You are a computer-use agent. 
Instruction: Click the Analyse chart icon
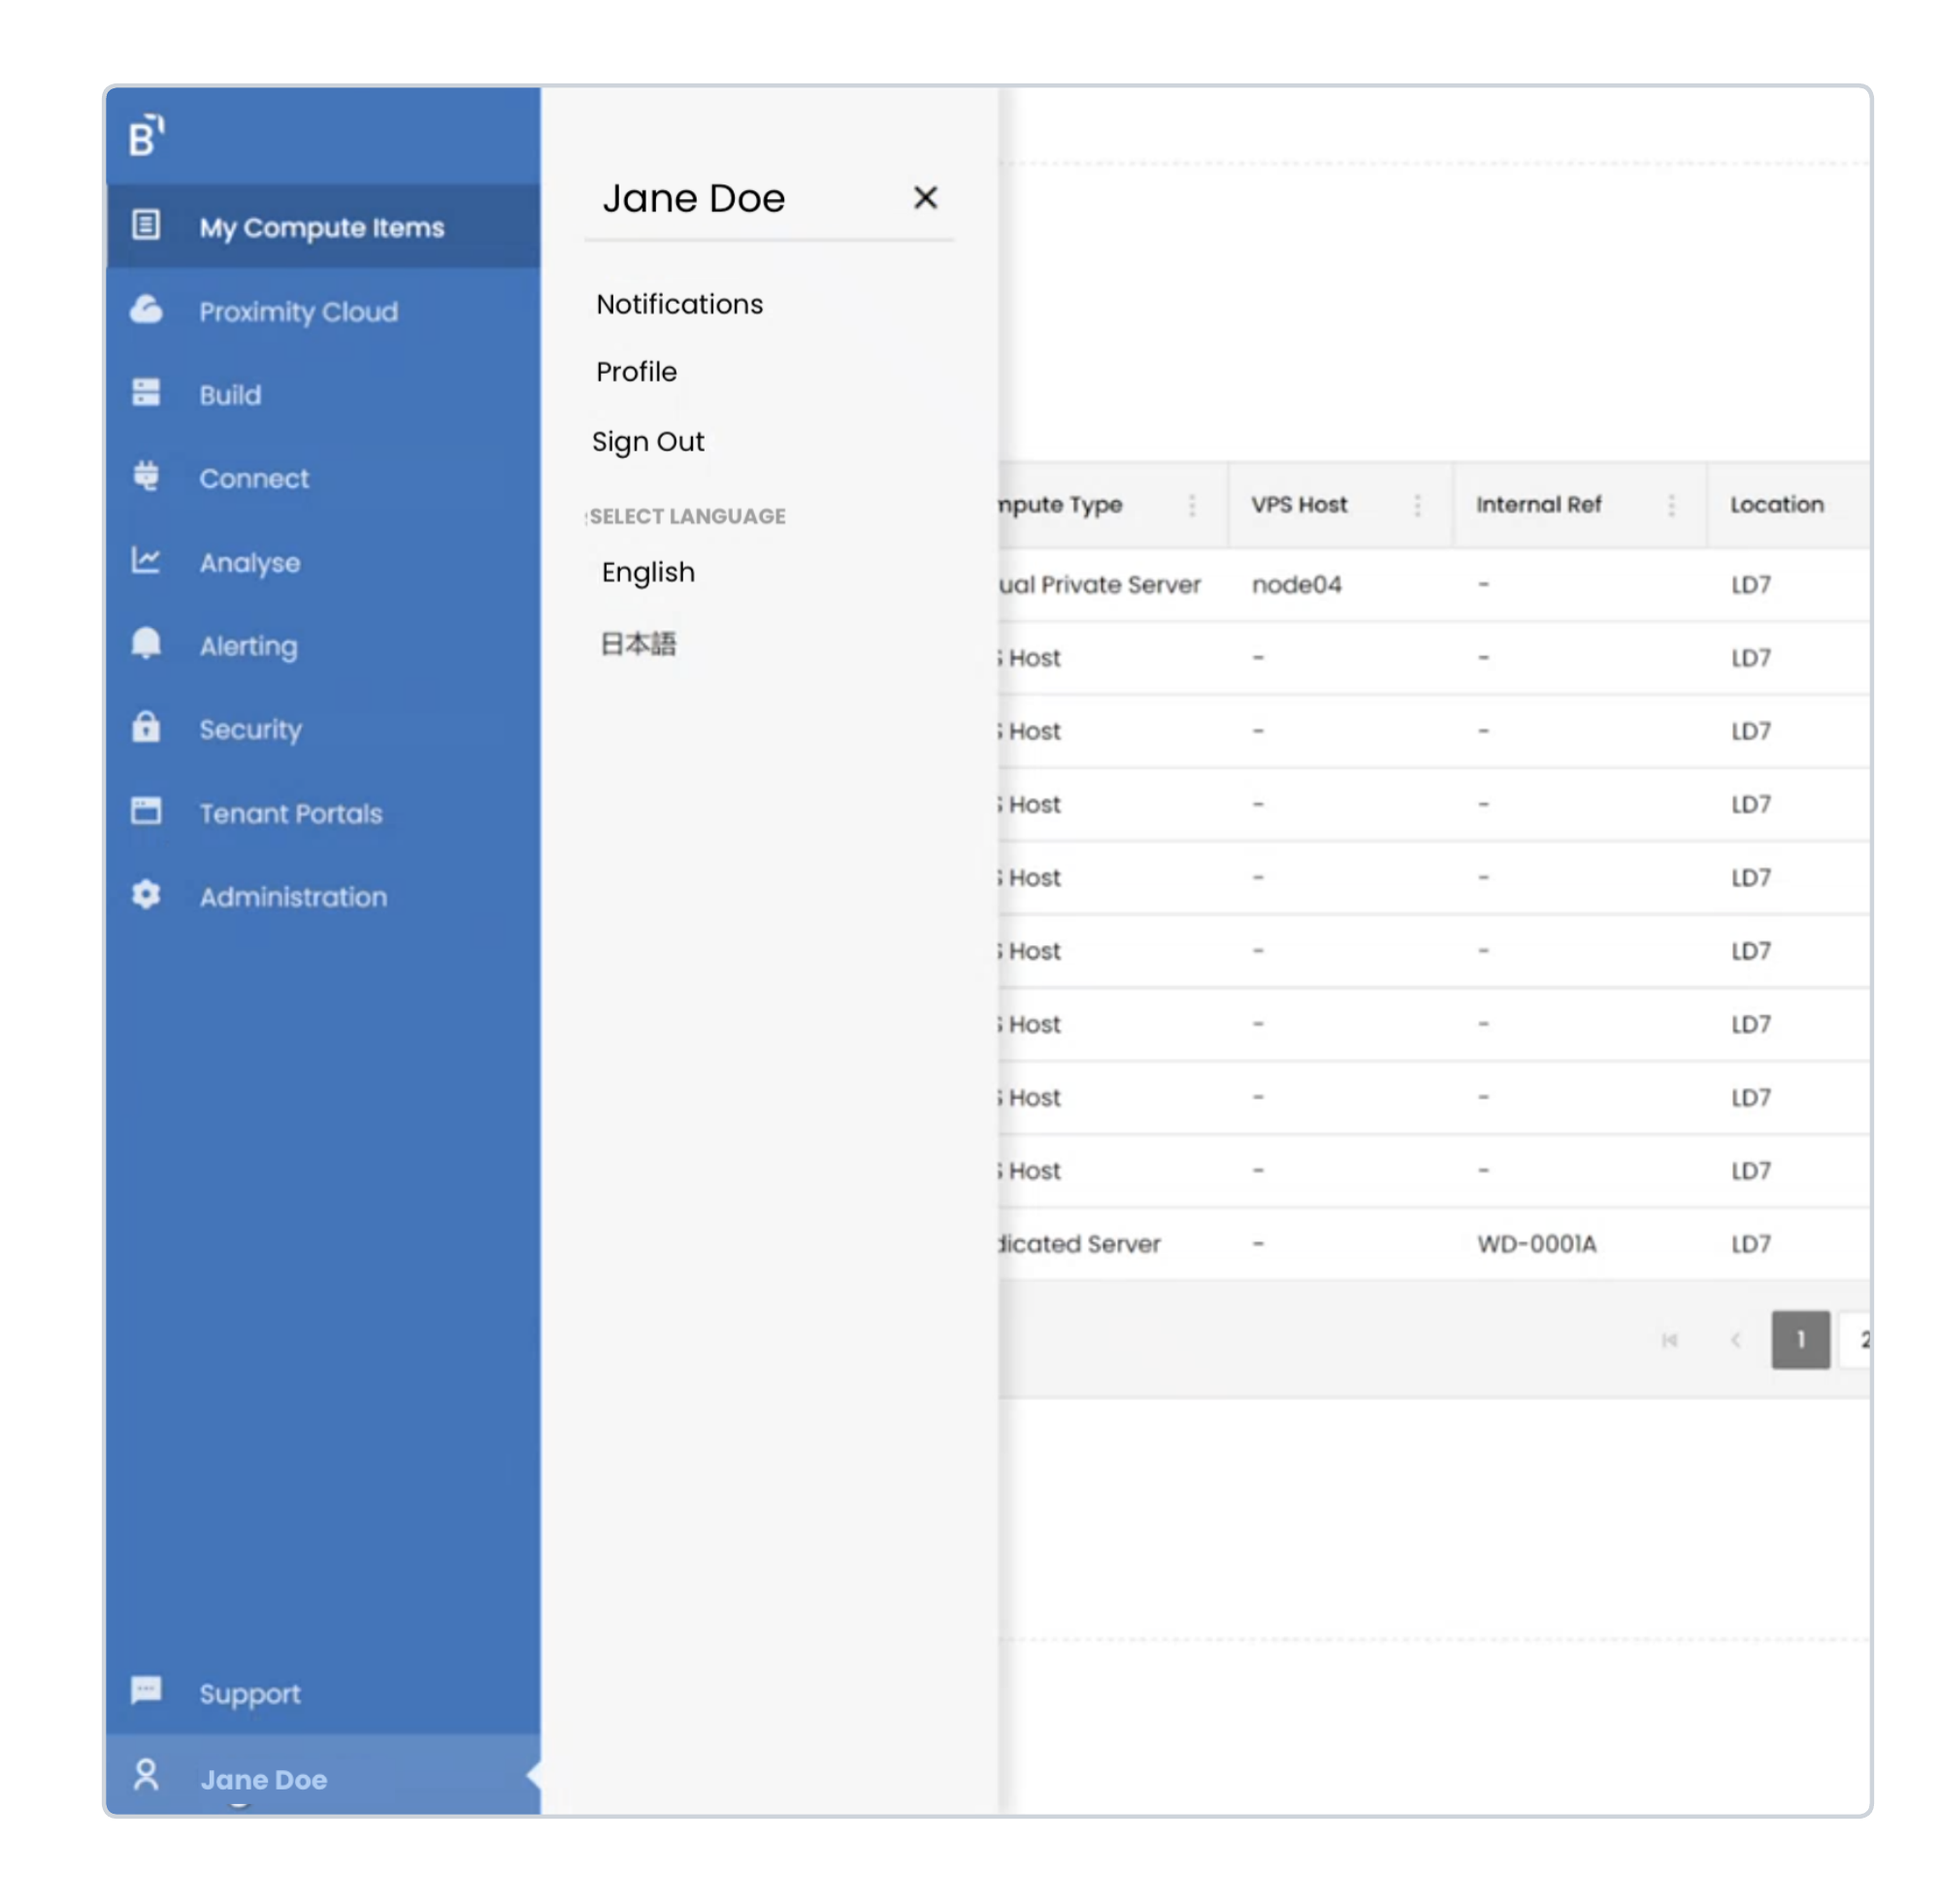click(146, 560)
